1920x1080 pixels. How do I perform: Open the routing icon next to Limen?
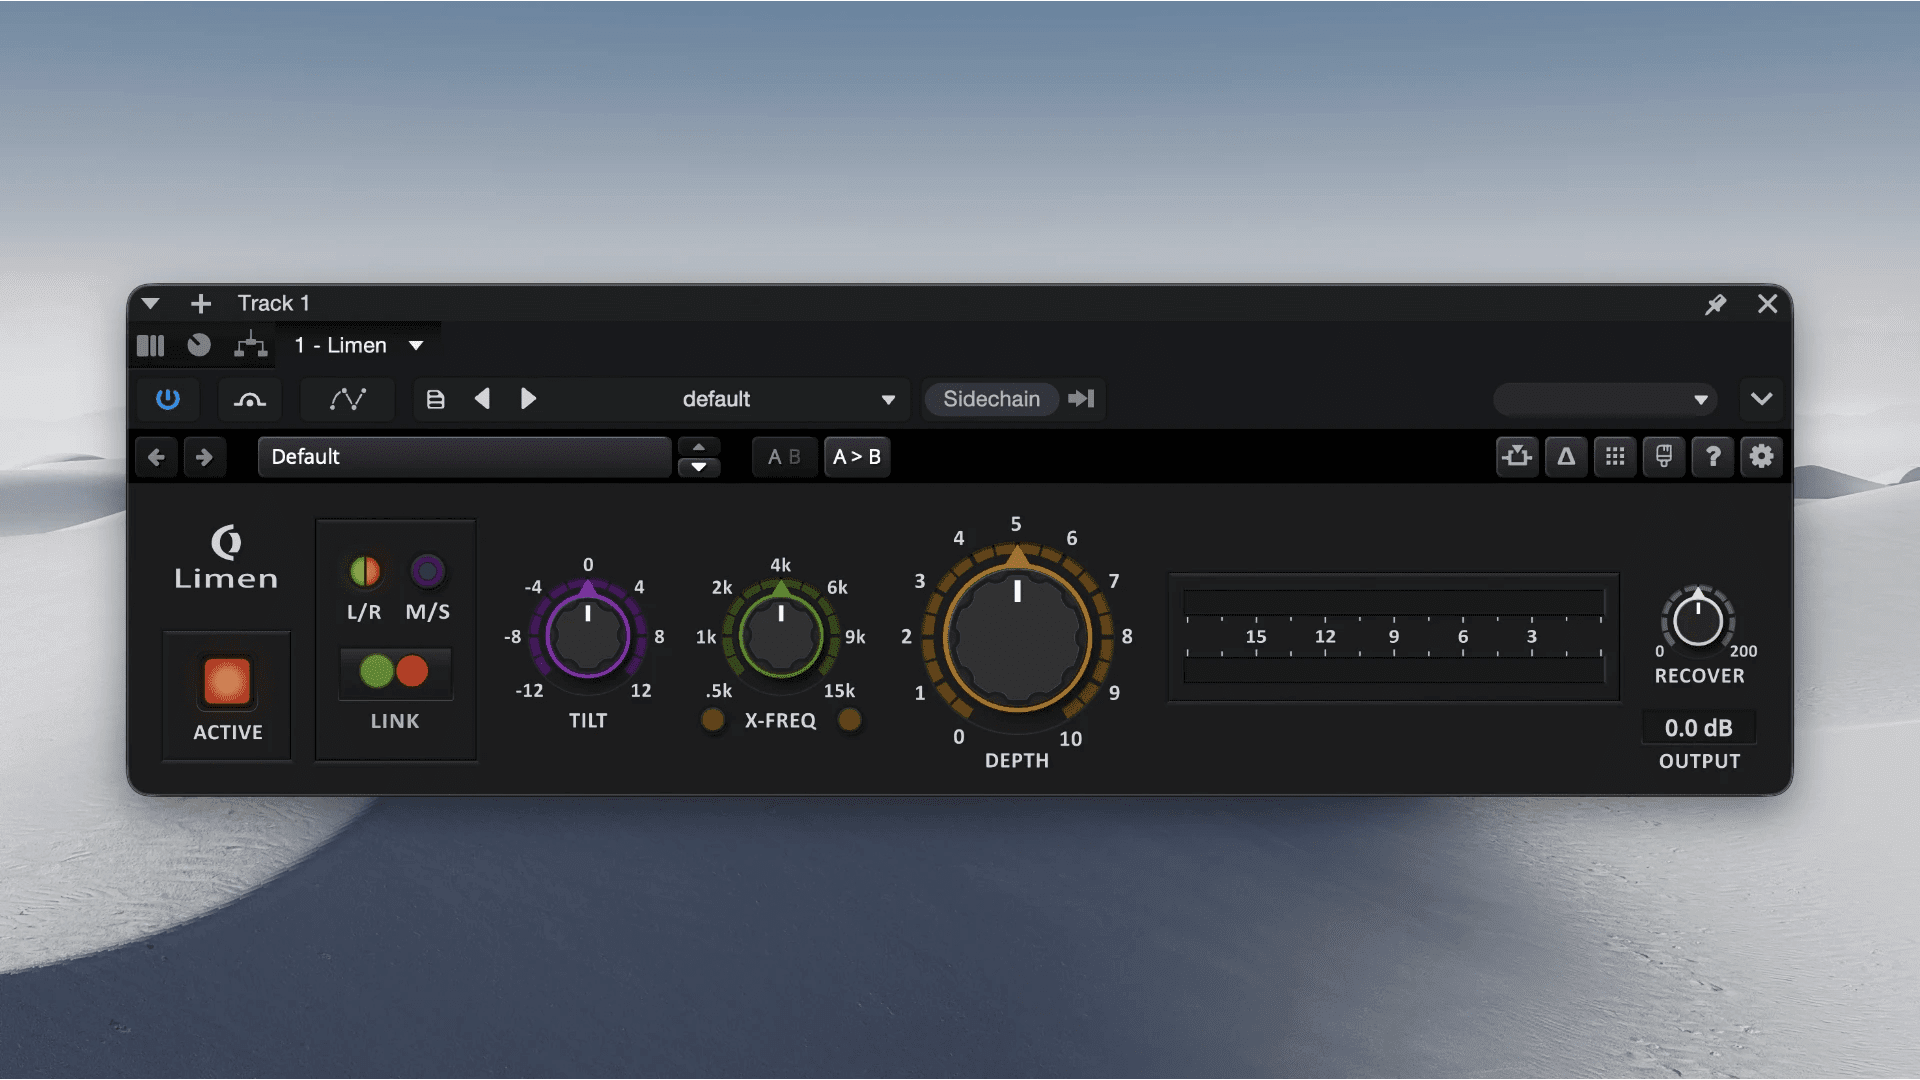click(x=250, y=345)
